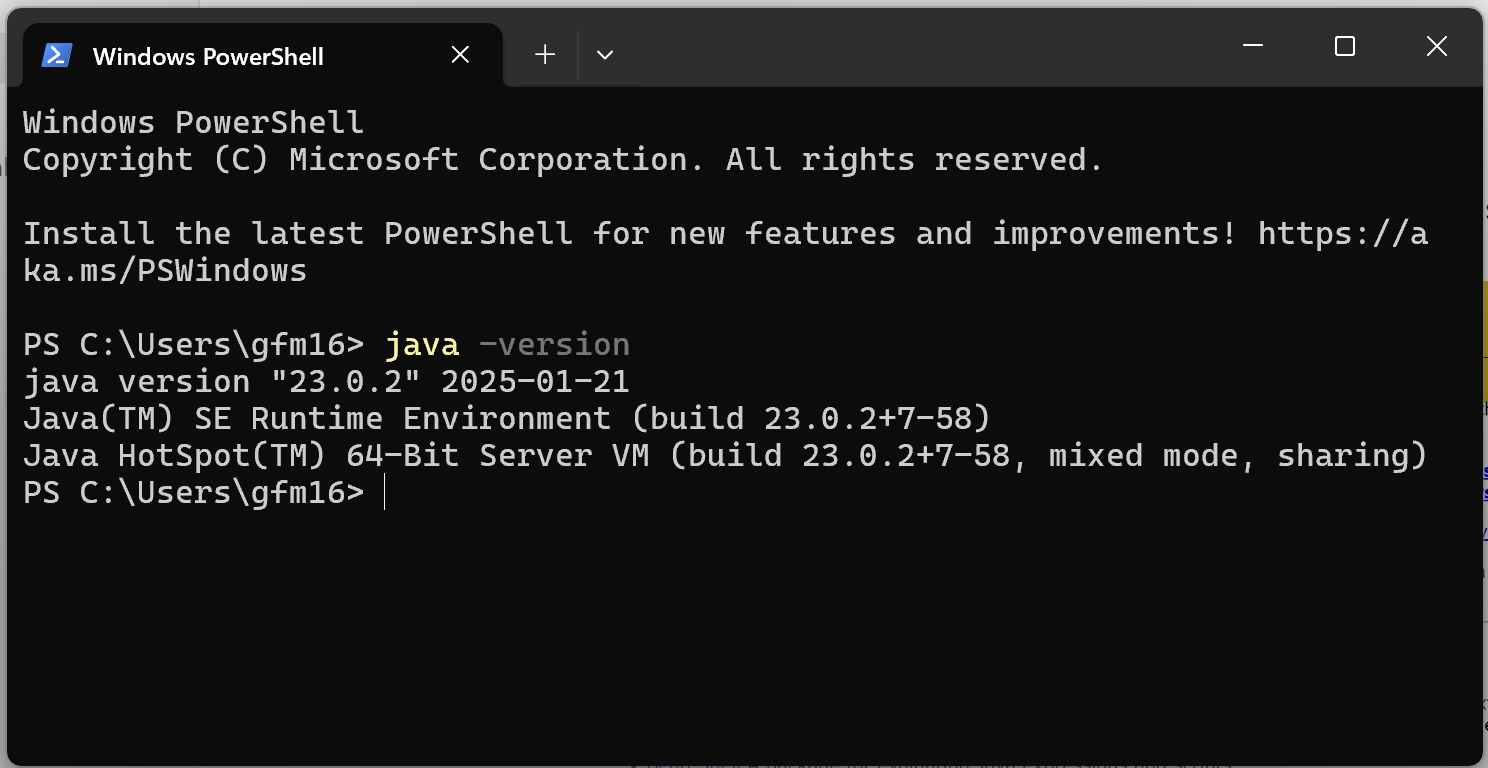The image size is (1488, 768).
Task: Open a new tab with plus icon
Action: click(545, 55)
